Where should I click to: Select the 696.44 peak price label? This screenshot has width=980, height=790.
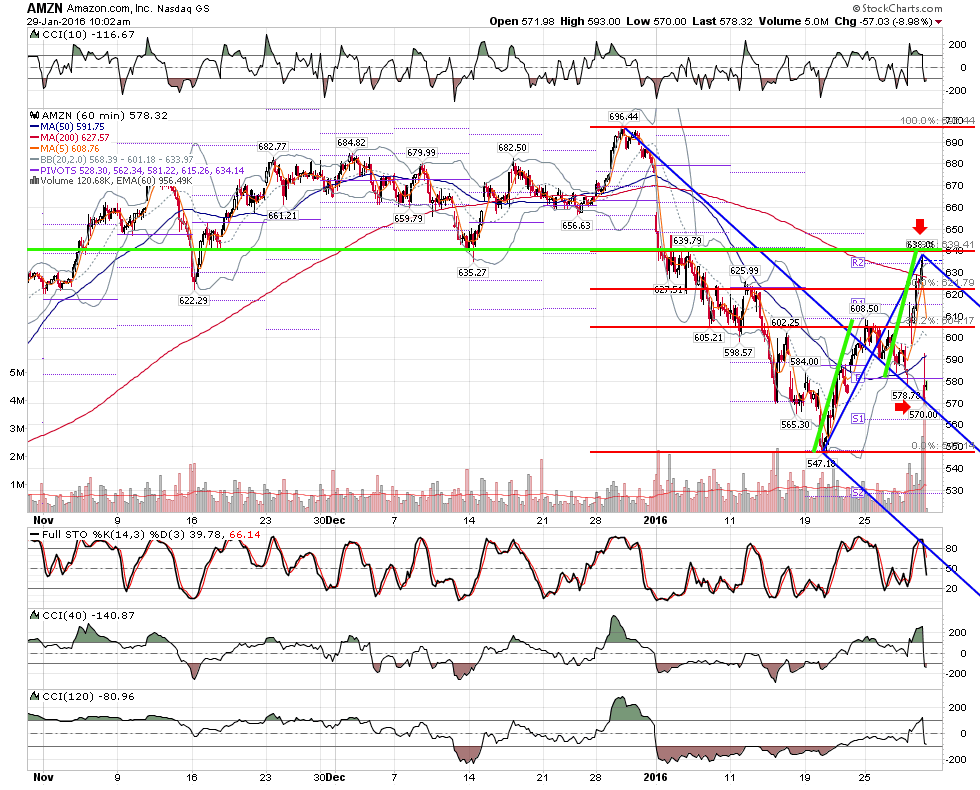point(623,117)
